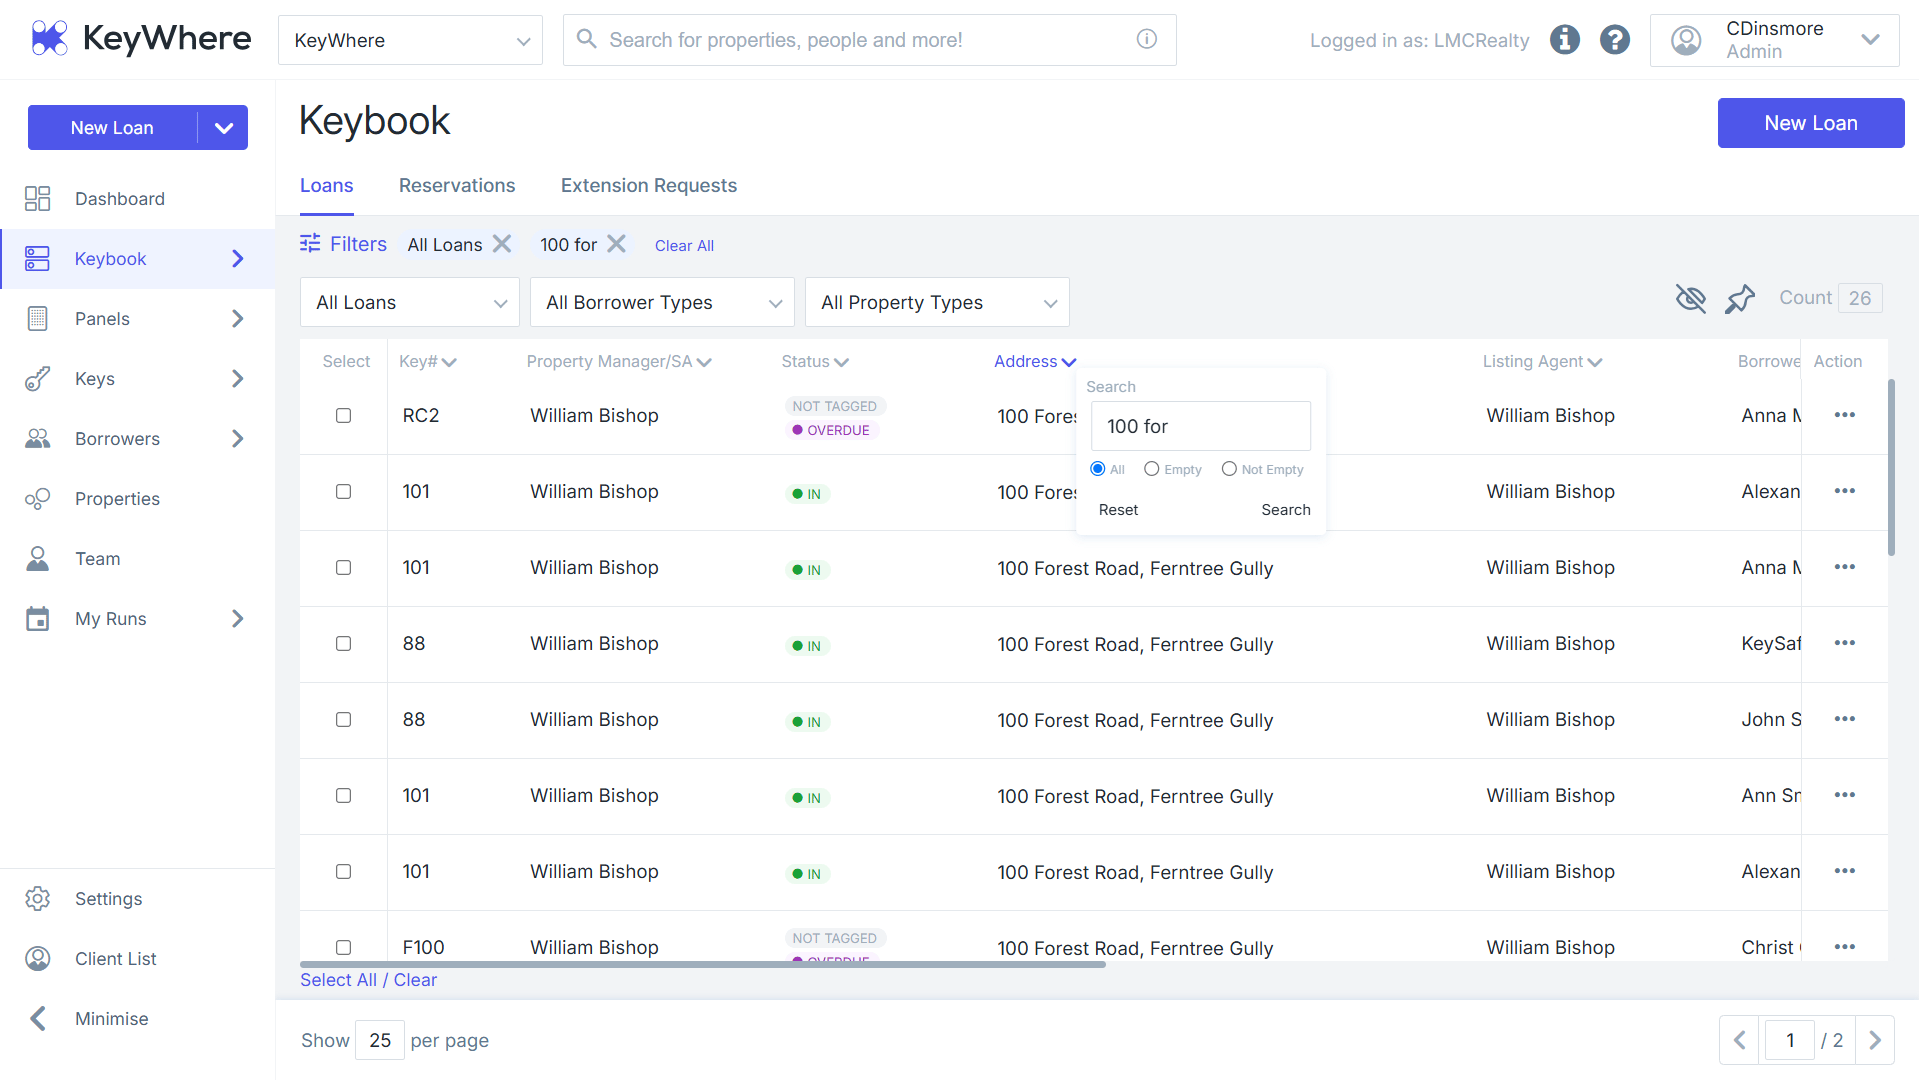Open the All Borrower Types dropdown
Screen dimensions: 1919x1080
pos(662,302)
